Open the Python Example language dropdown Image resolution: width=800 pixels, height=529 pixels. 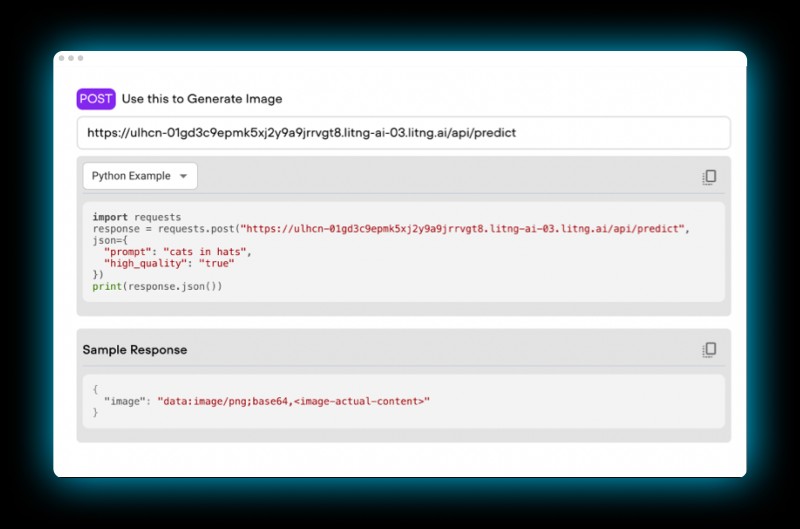(x=139, y=176)
